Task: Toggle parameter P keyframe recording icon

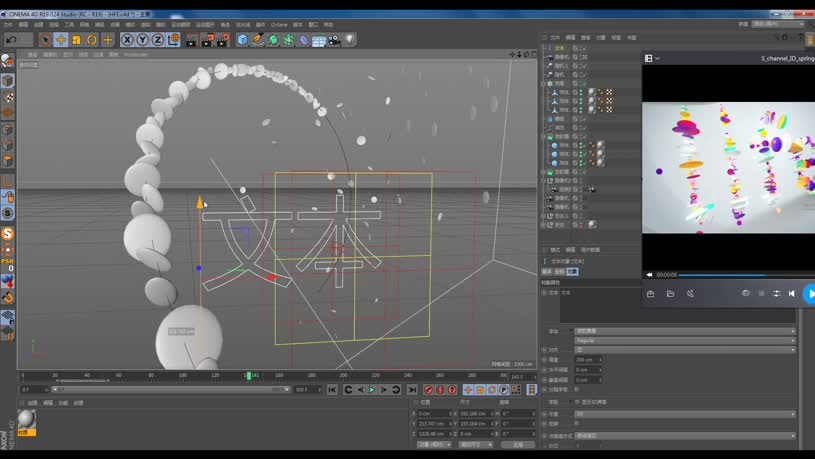Action: tap(504, 389)
